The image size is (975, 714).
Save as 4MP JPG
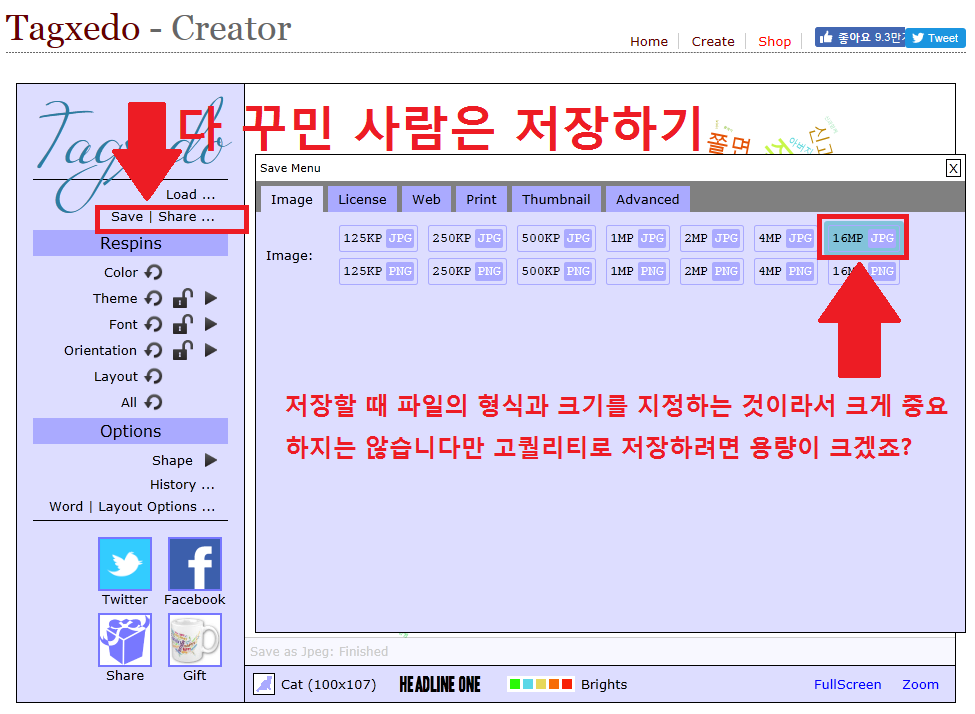pos(785,238)
